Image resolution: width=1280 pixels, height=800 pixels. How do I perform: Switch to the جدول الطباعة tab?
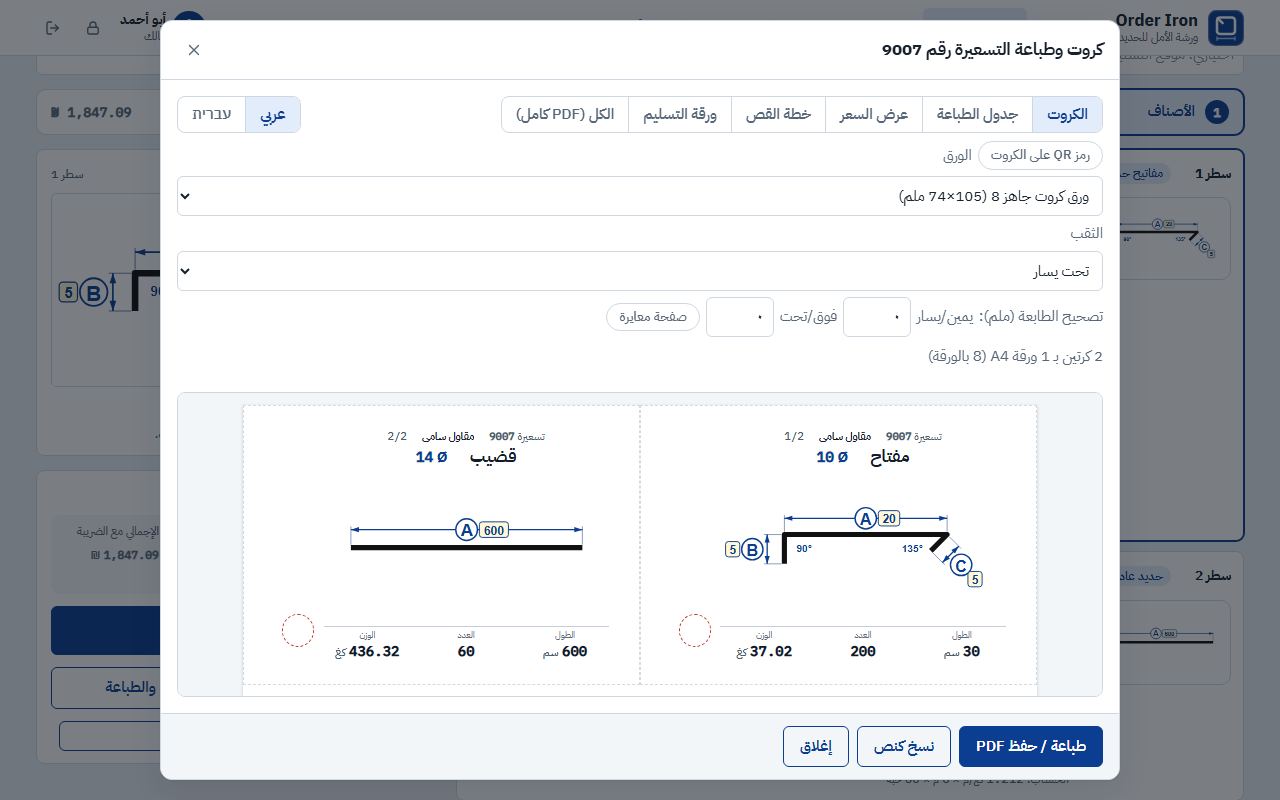coord(977,115)
